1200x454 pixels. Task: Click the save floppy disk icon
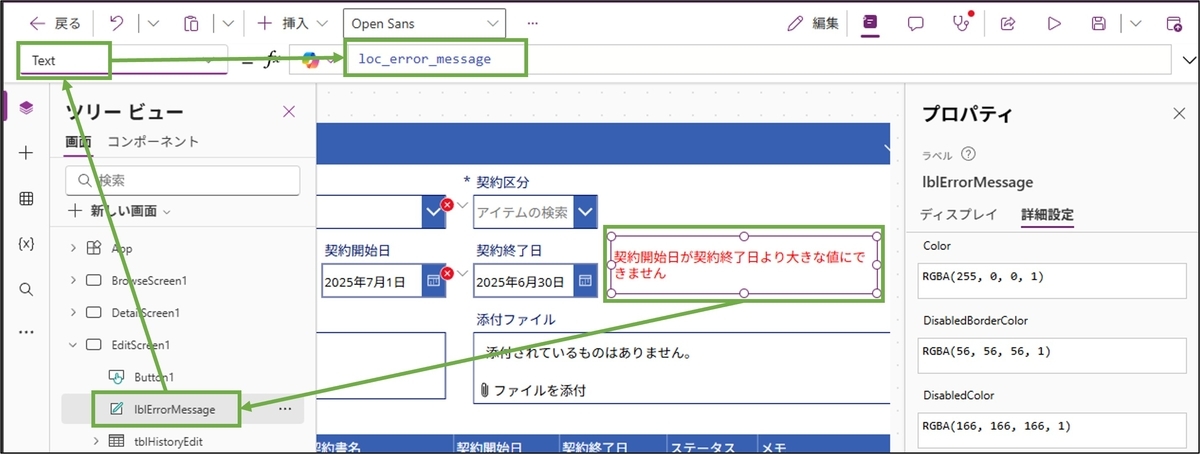coord(1099,22)
